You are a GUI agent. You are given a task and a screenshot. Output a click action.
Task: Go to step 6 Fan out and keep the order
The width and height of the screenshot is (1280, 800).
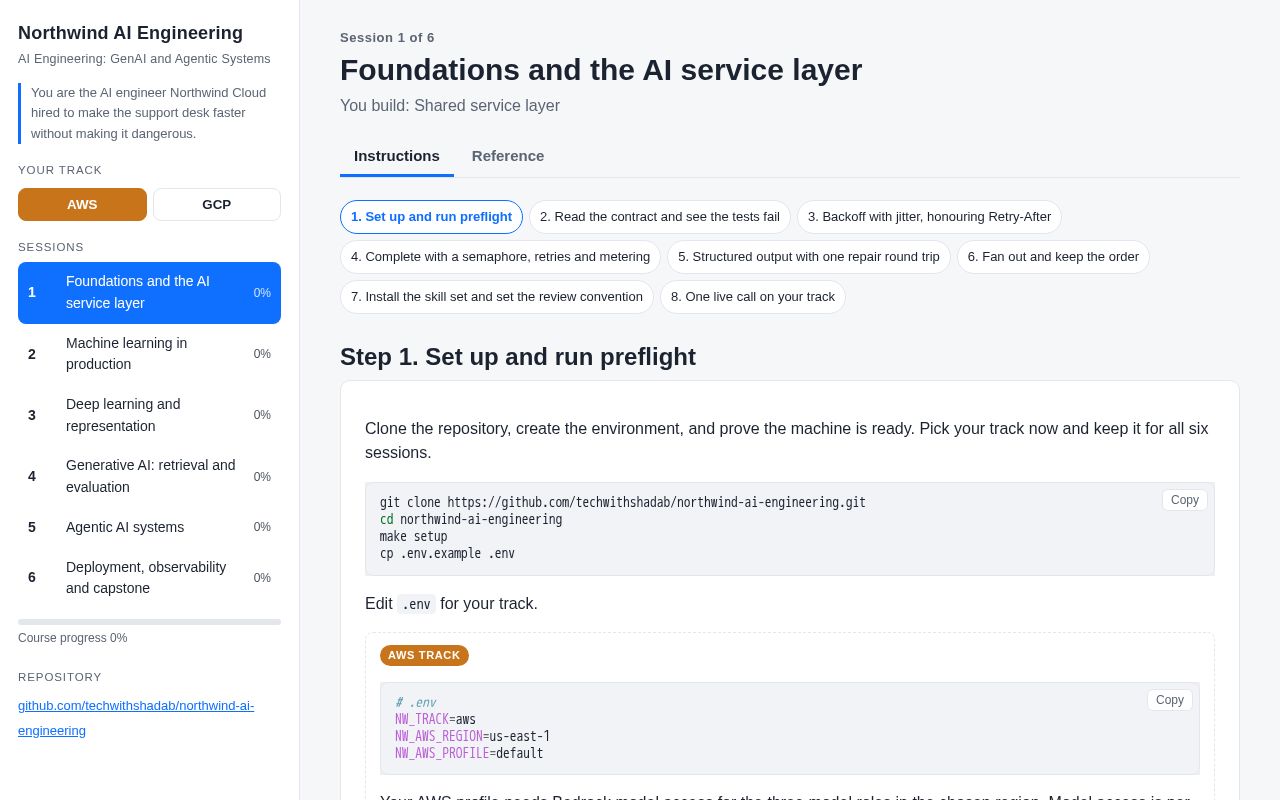click(x=1053, y=257)
